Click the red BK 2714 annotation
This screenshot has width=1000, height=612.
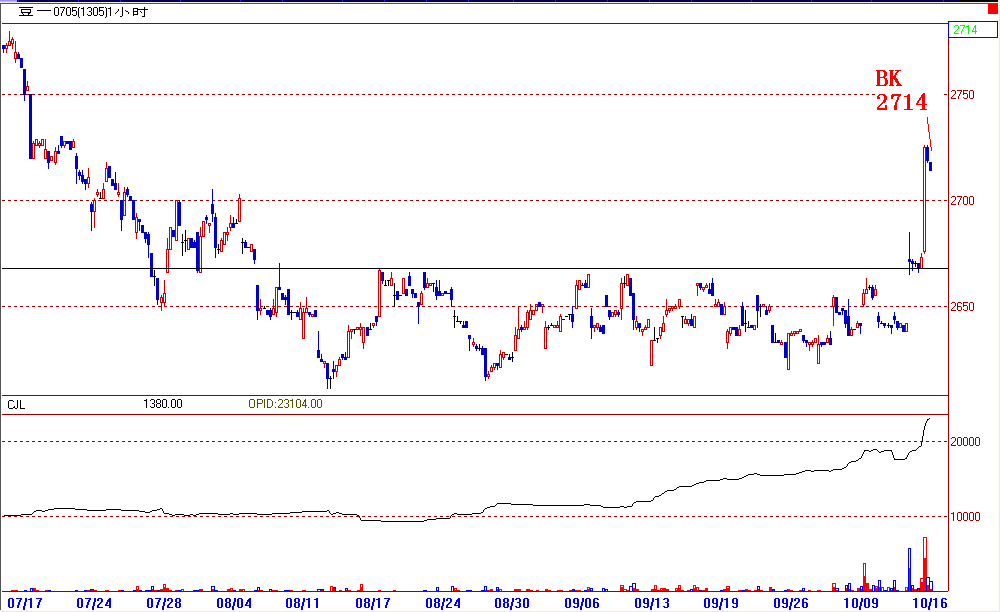pos(902,91)
